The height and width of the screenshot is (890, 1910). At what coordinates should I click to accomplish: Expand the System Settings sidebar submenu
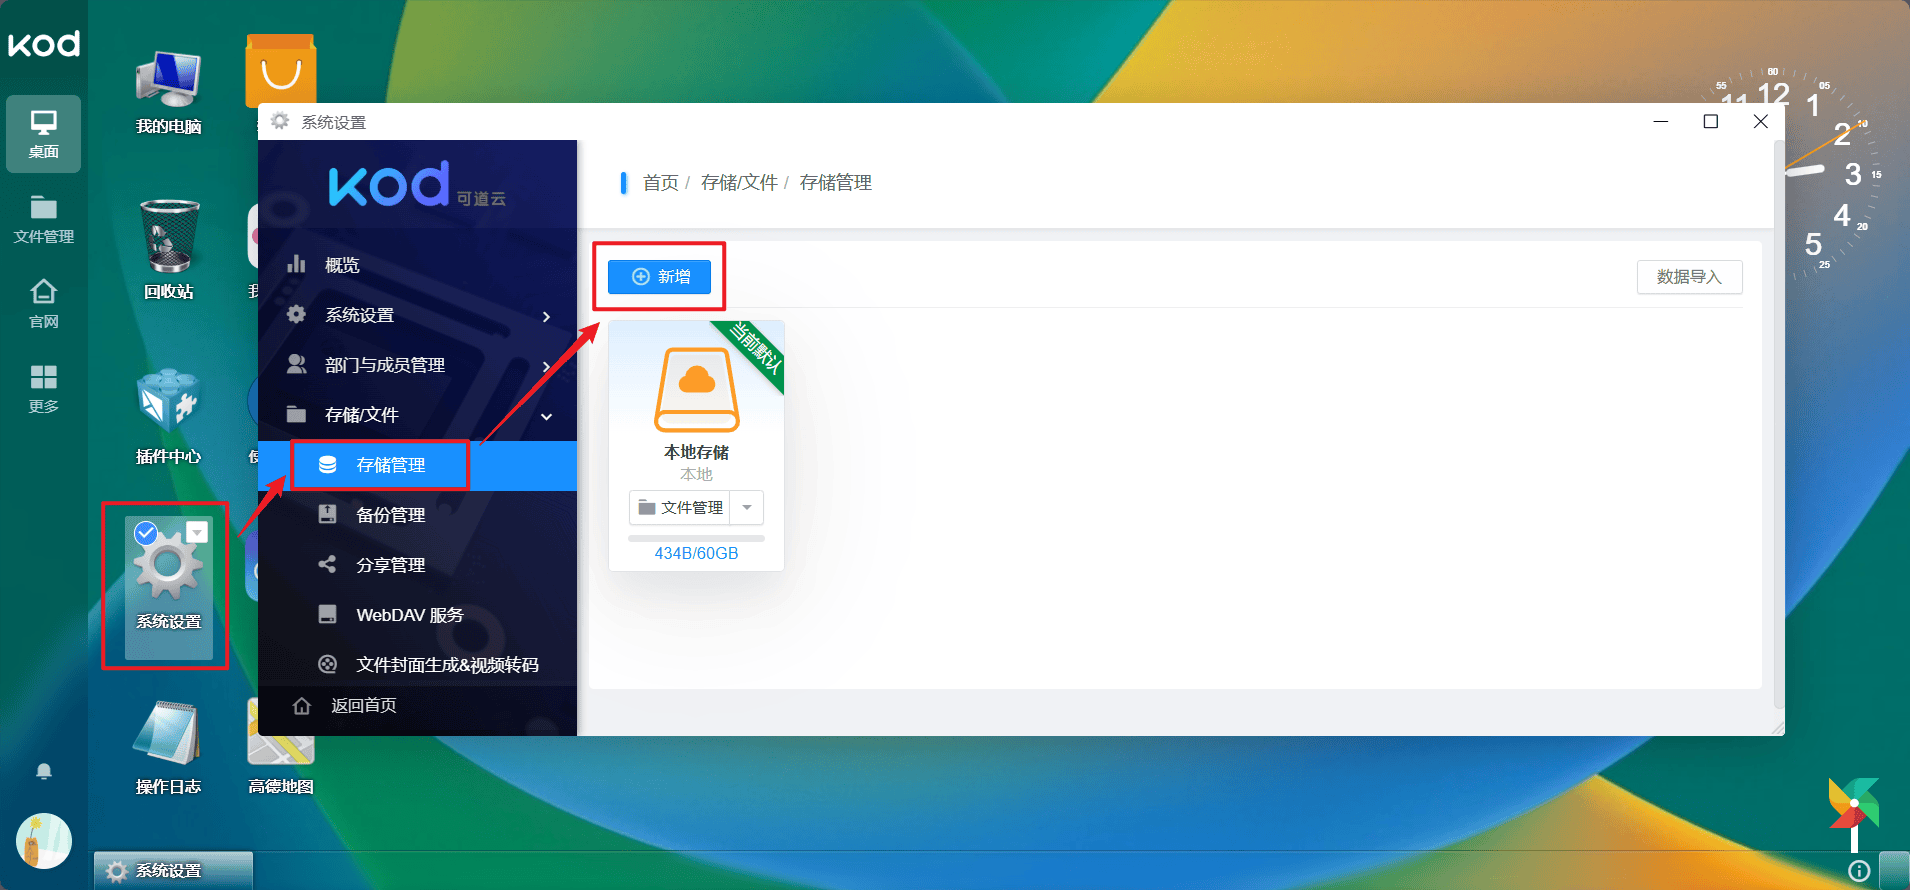[x=546, y=316]
